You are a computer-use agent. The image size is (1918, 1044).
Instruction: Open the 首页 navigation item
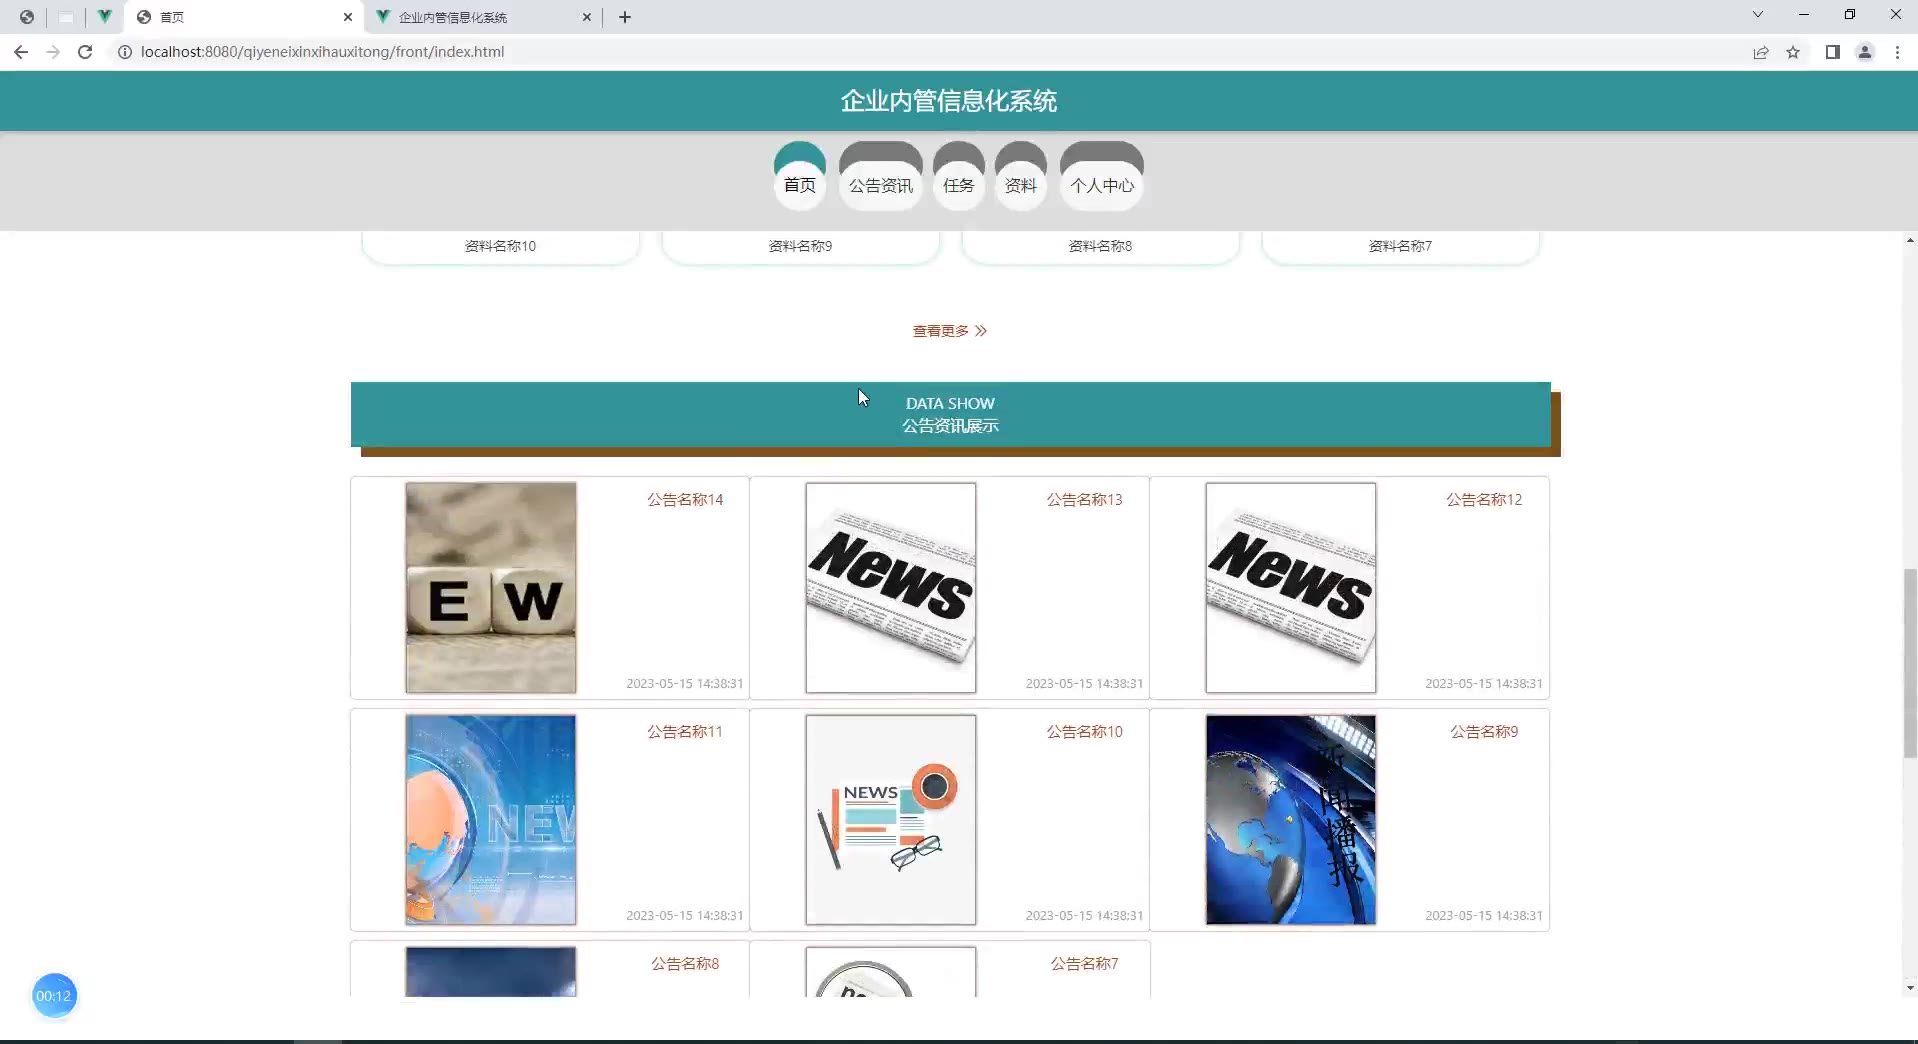tap(800, 177)
